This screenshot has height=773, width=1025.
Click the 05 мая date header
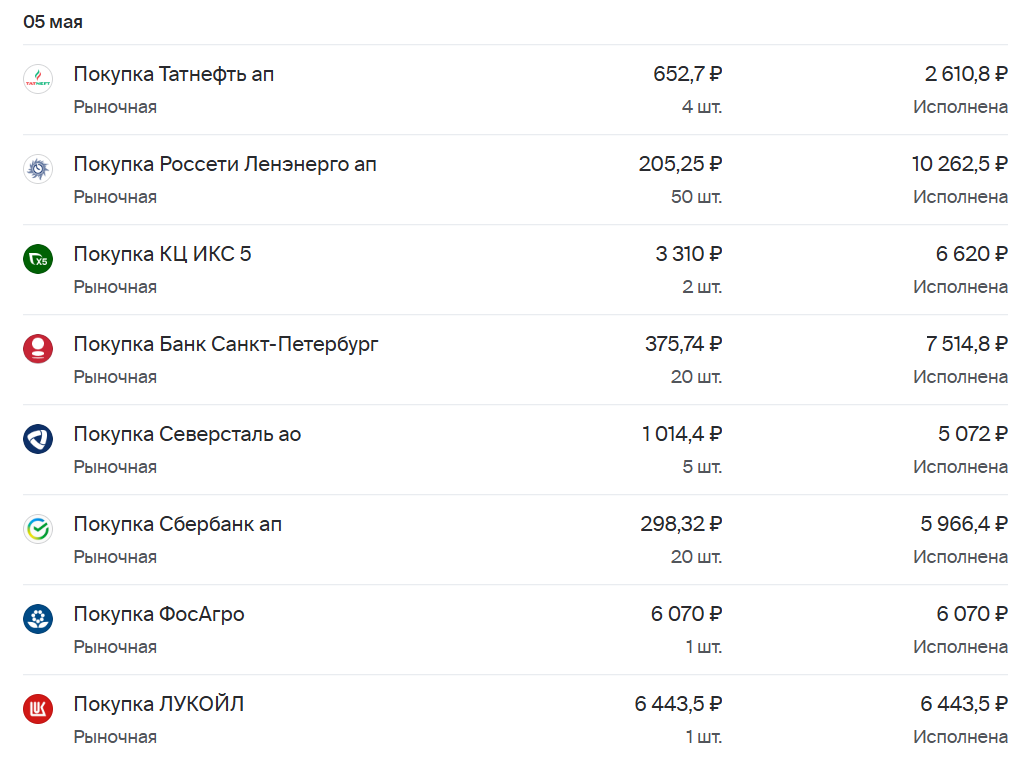point(53,22)
